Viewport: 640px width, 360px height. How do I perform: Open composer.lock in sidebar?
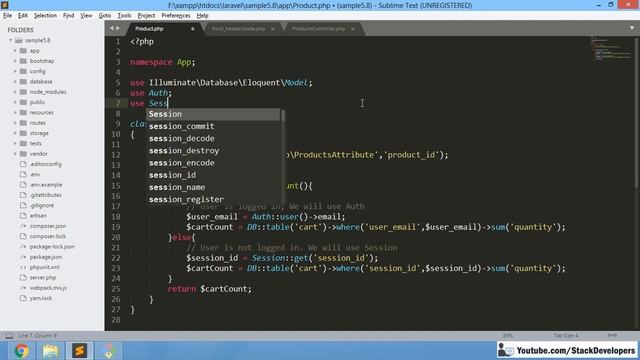point(47,236)
